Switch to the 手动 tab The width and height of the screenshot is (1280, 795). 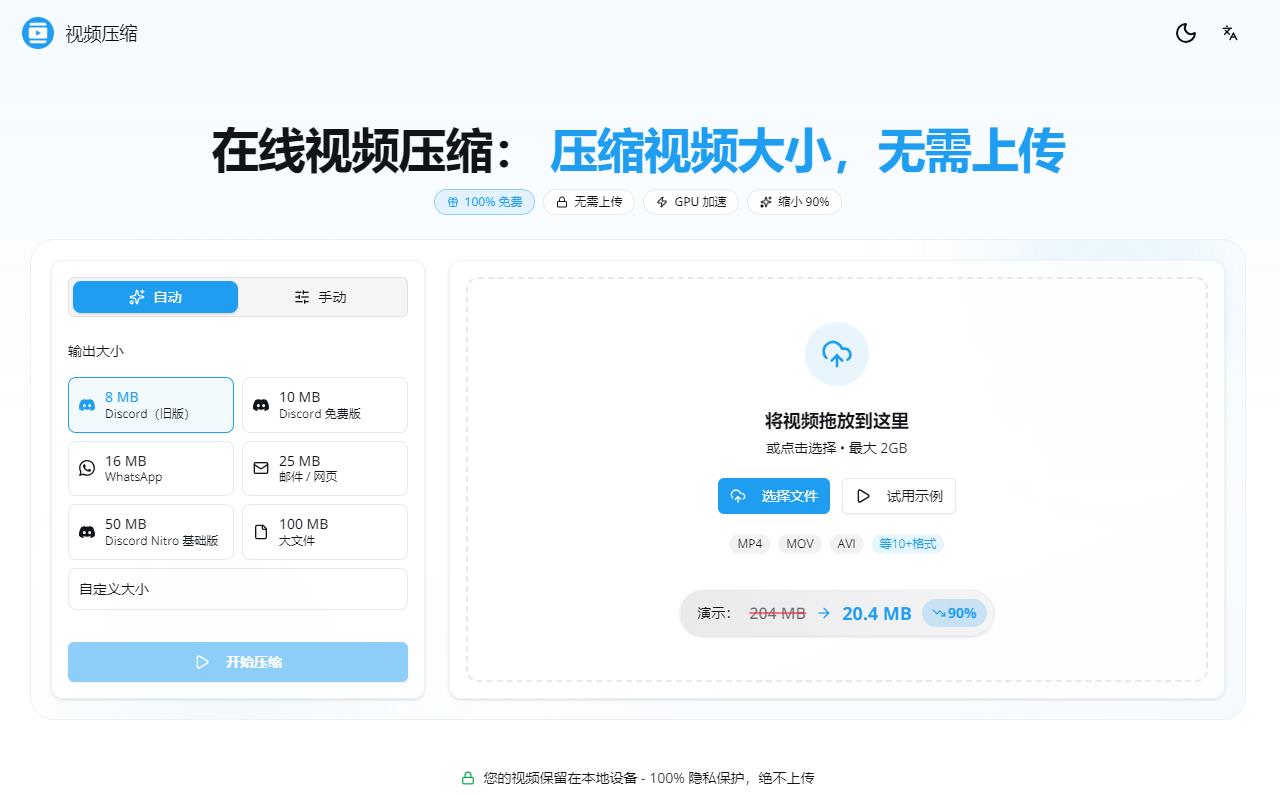322,297
